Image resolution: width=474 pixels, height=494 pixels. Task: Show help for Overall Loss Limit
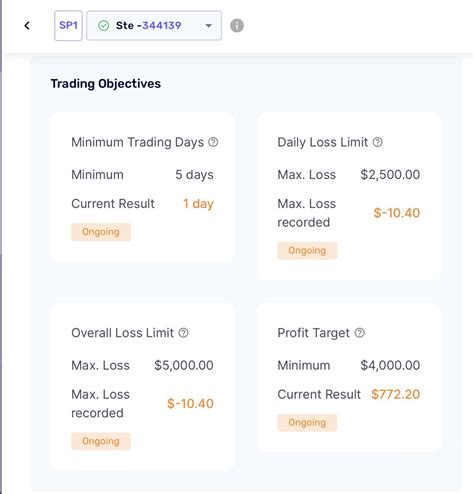[184, 333]
